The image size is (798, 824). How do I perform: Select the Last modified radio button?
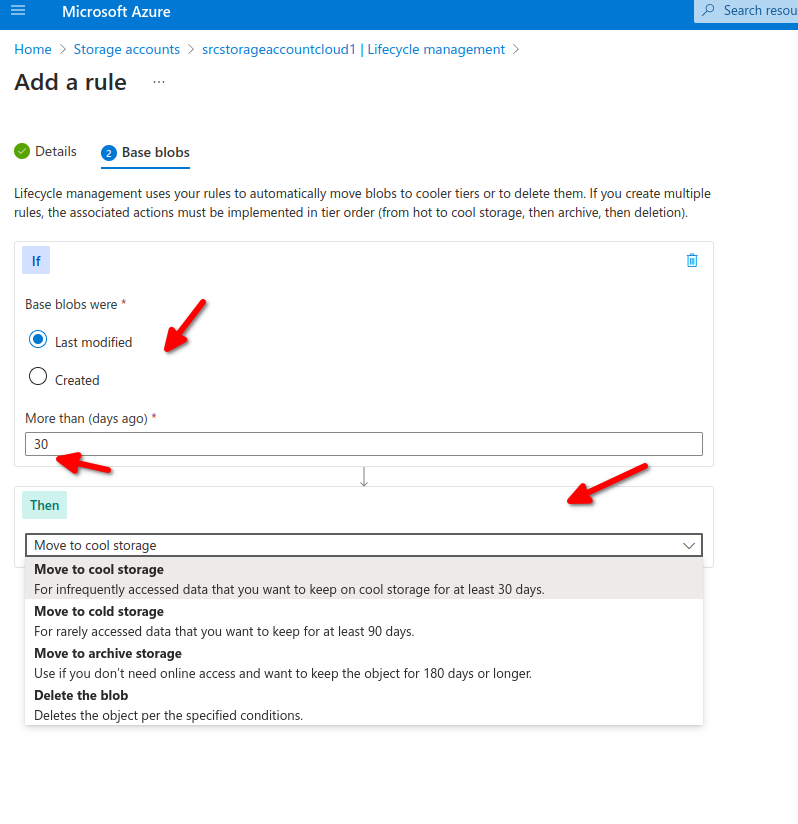click(38, 340)
